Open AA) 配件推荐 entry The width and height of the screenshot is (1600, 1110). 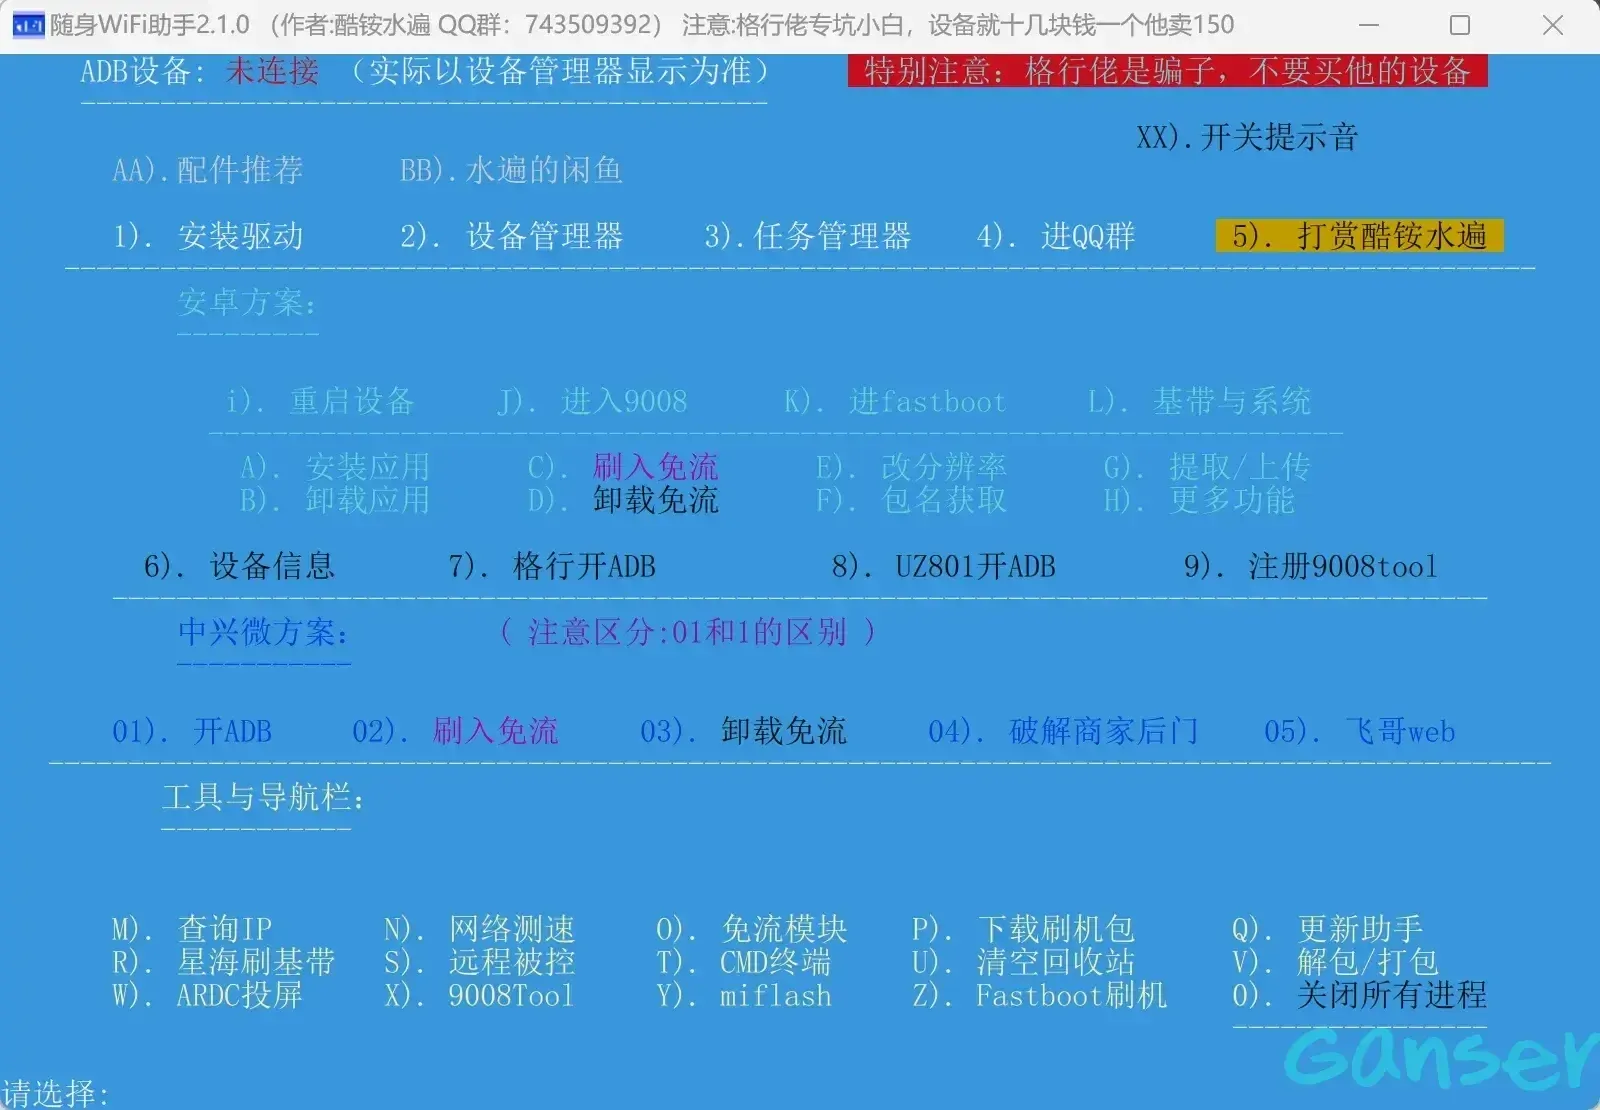[x=208, y=170]
